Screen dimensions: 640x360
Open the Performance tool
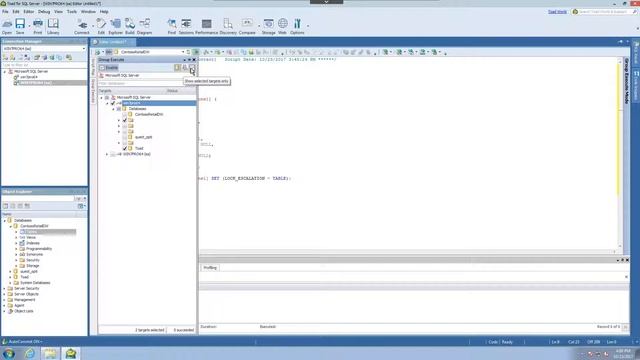207,26
